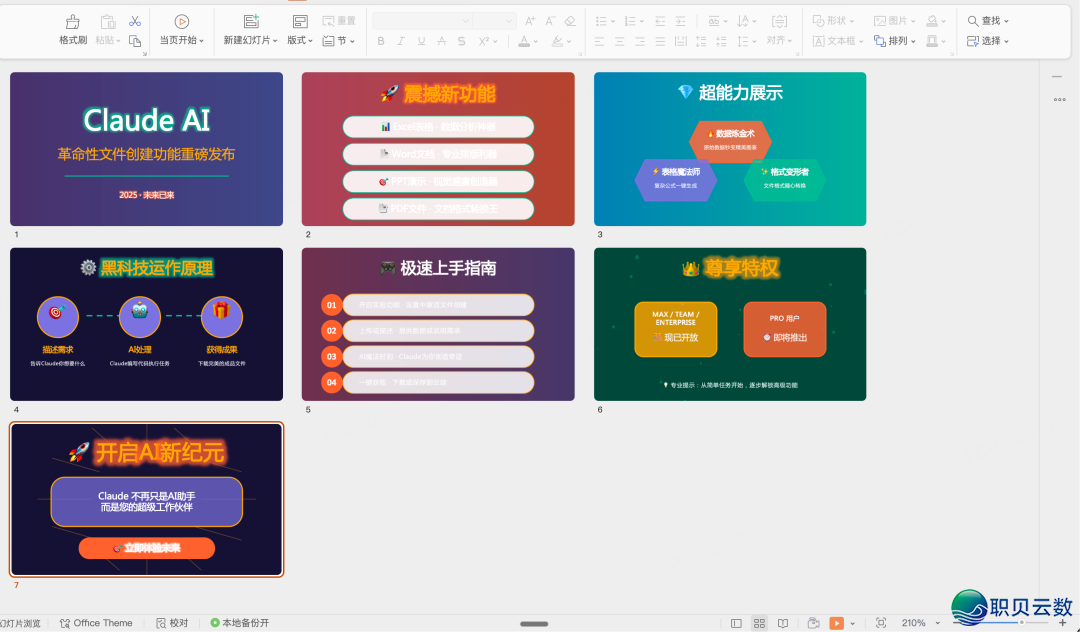
Task: Click the Text Box (文本框) icon
Action: click(818, 41)
